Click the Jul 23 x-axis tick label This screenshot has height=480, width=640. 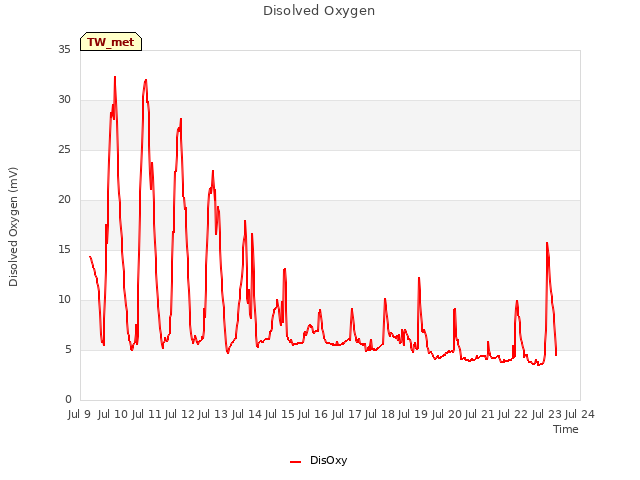tap(547, 414)
